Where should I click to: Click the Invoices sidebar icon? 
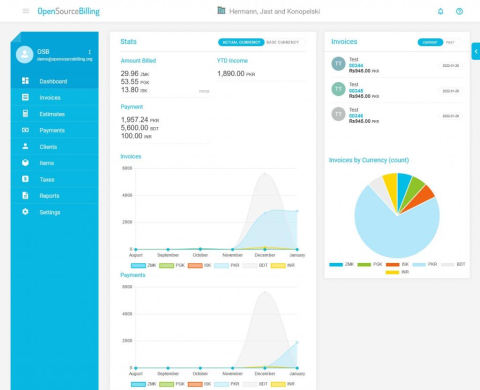(25, 97)
